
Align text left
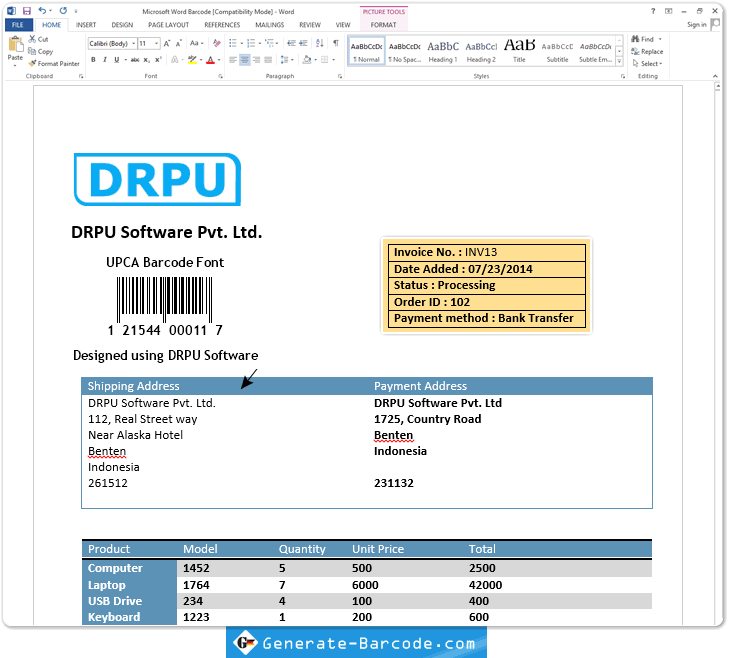(x=233, y=60)
